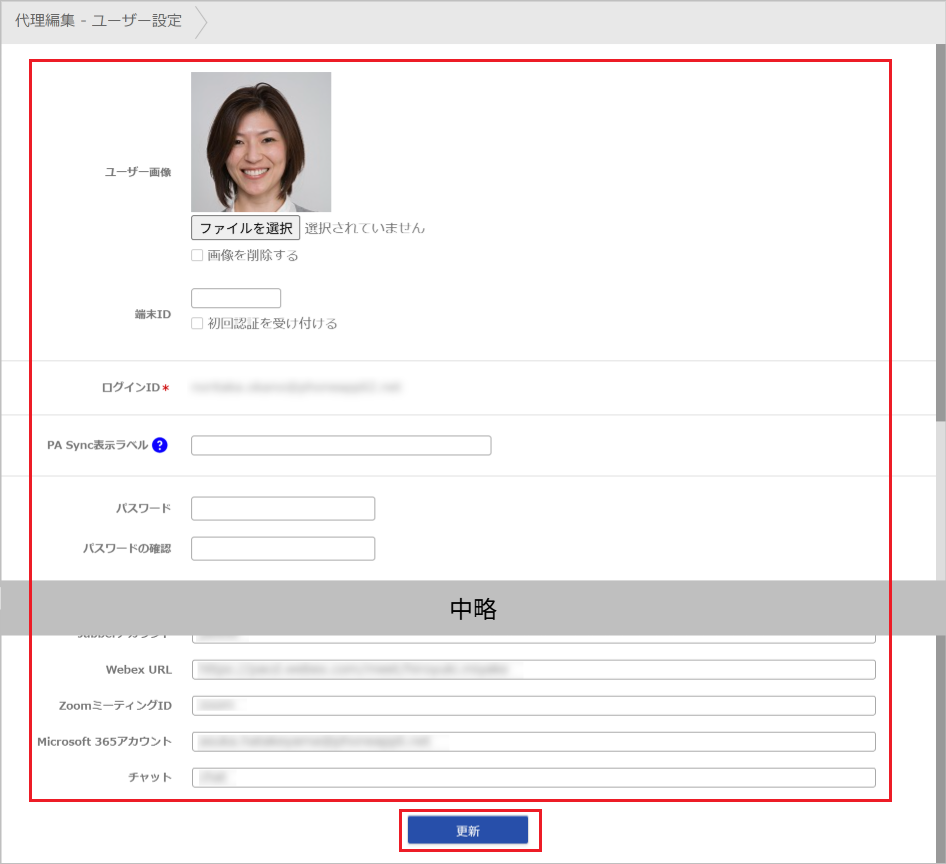Focus the ZoomミーティングID field

(534, 706)
